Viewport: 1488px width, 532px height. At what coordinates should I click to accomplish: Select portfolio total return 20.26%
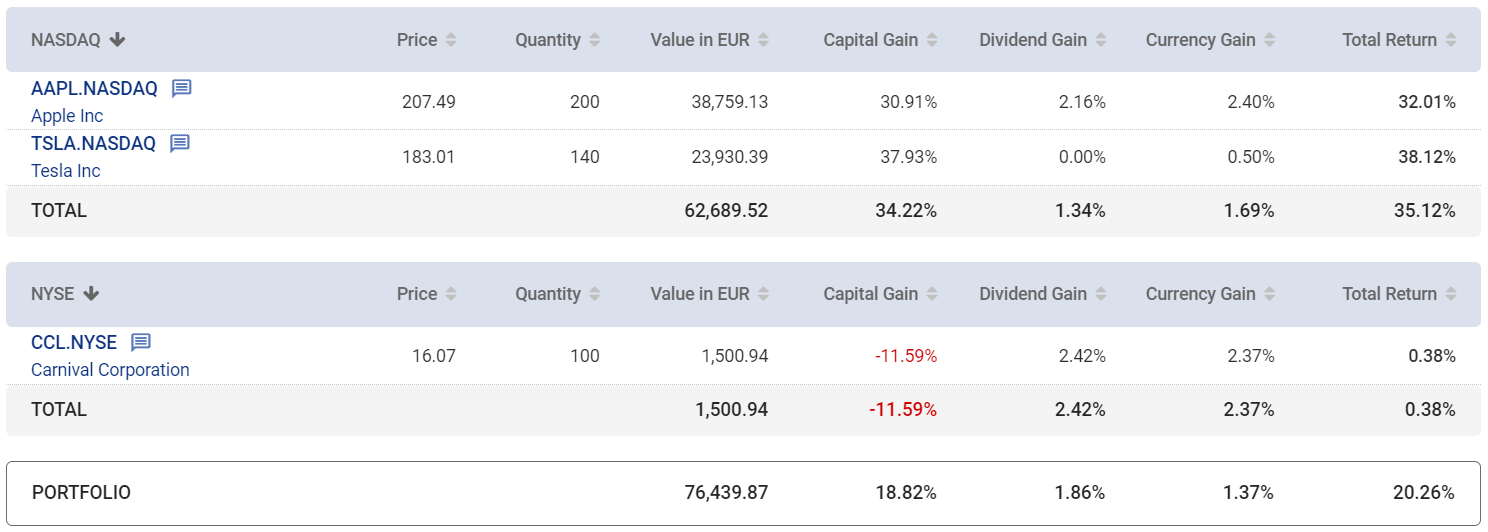(1425, 493)
